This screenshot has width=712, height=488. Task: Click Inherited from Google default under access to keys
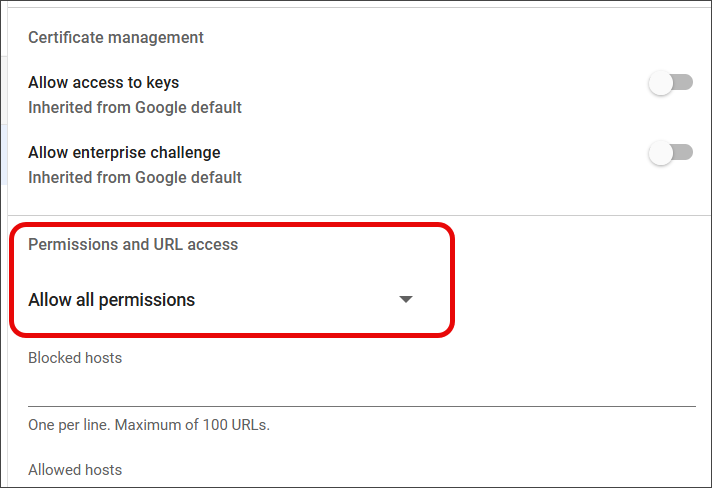pos(135,107)
